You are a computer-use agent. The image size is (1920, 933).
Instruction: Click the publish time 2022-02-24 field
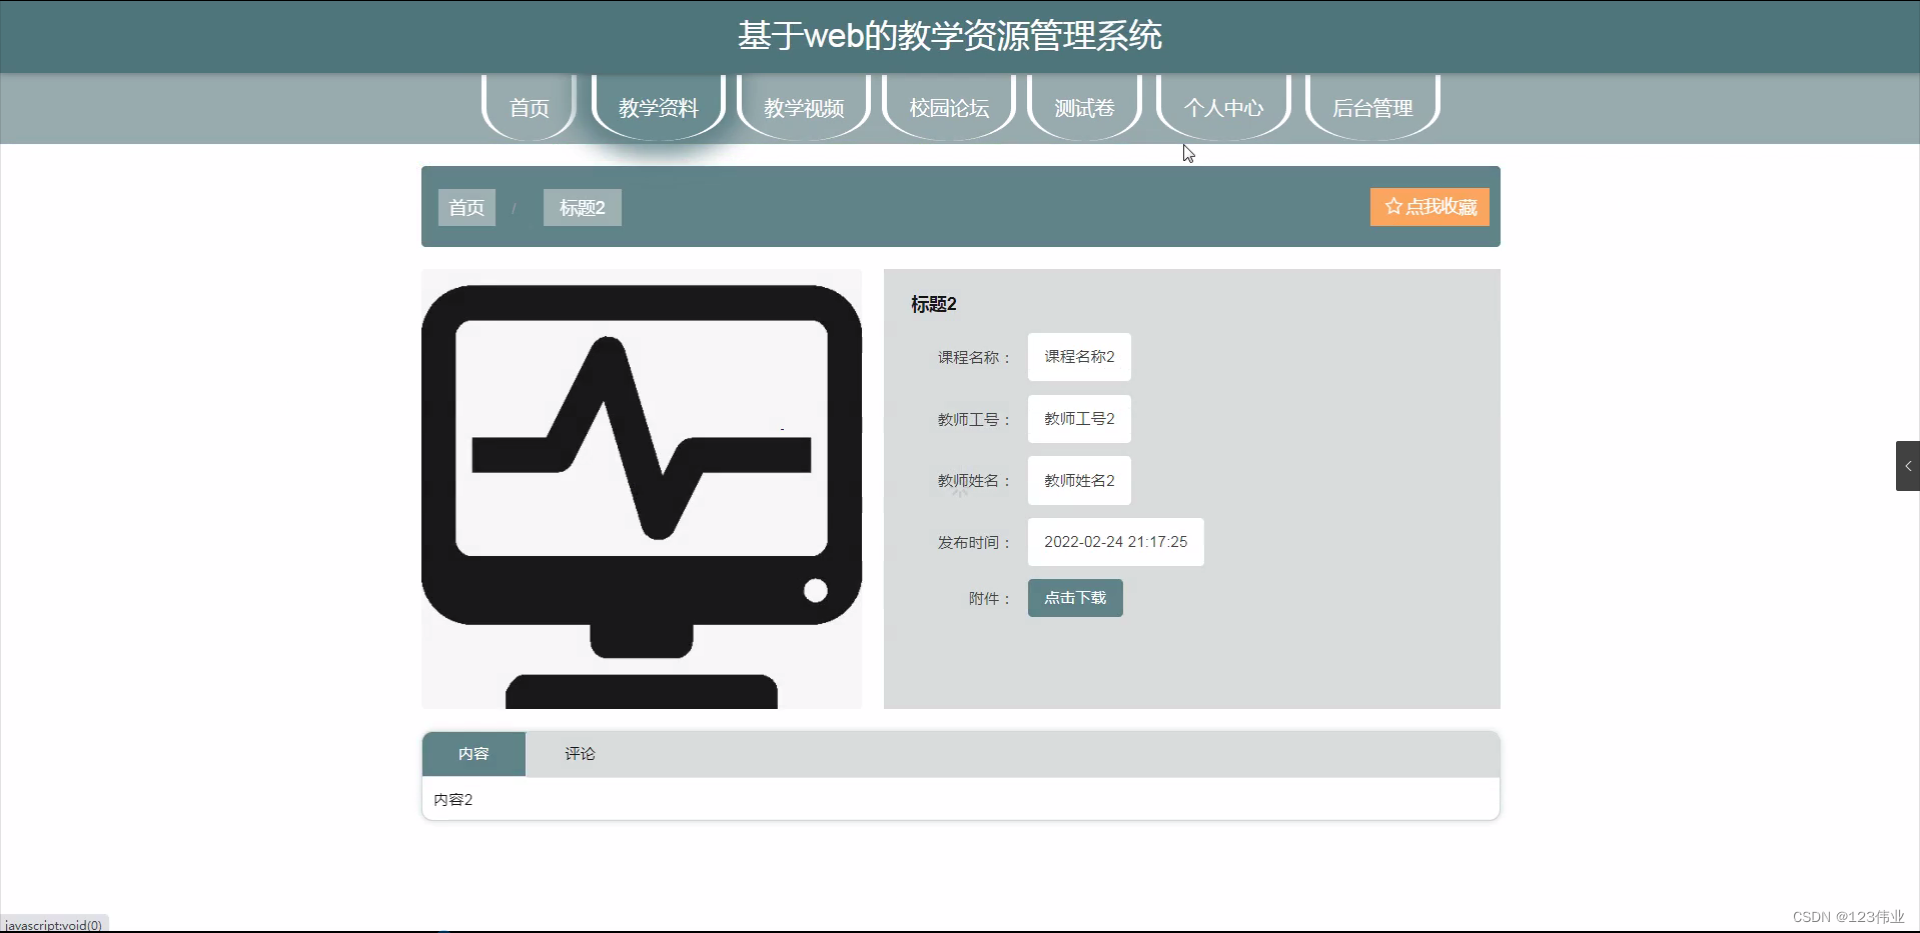pos(1115,541)
